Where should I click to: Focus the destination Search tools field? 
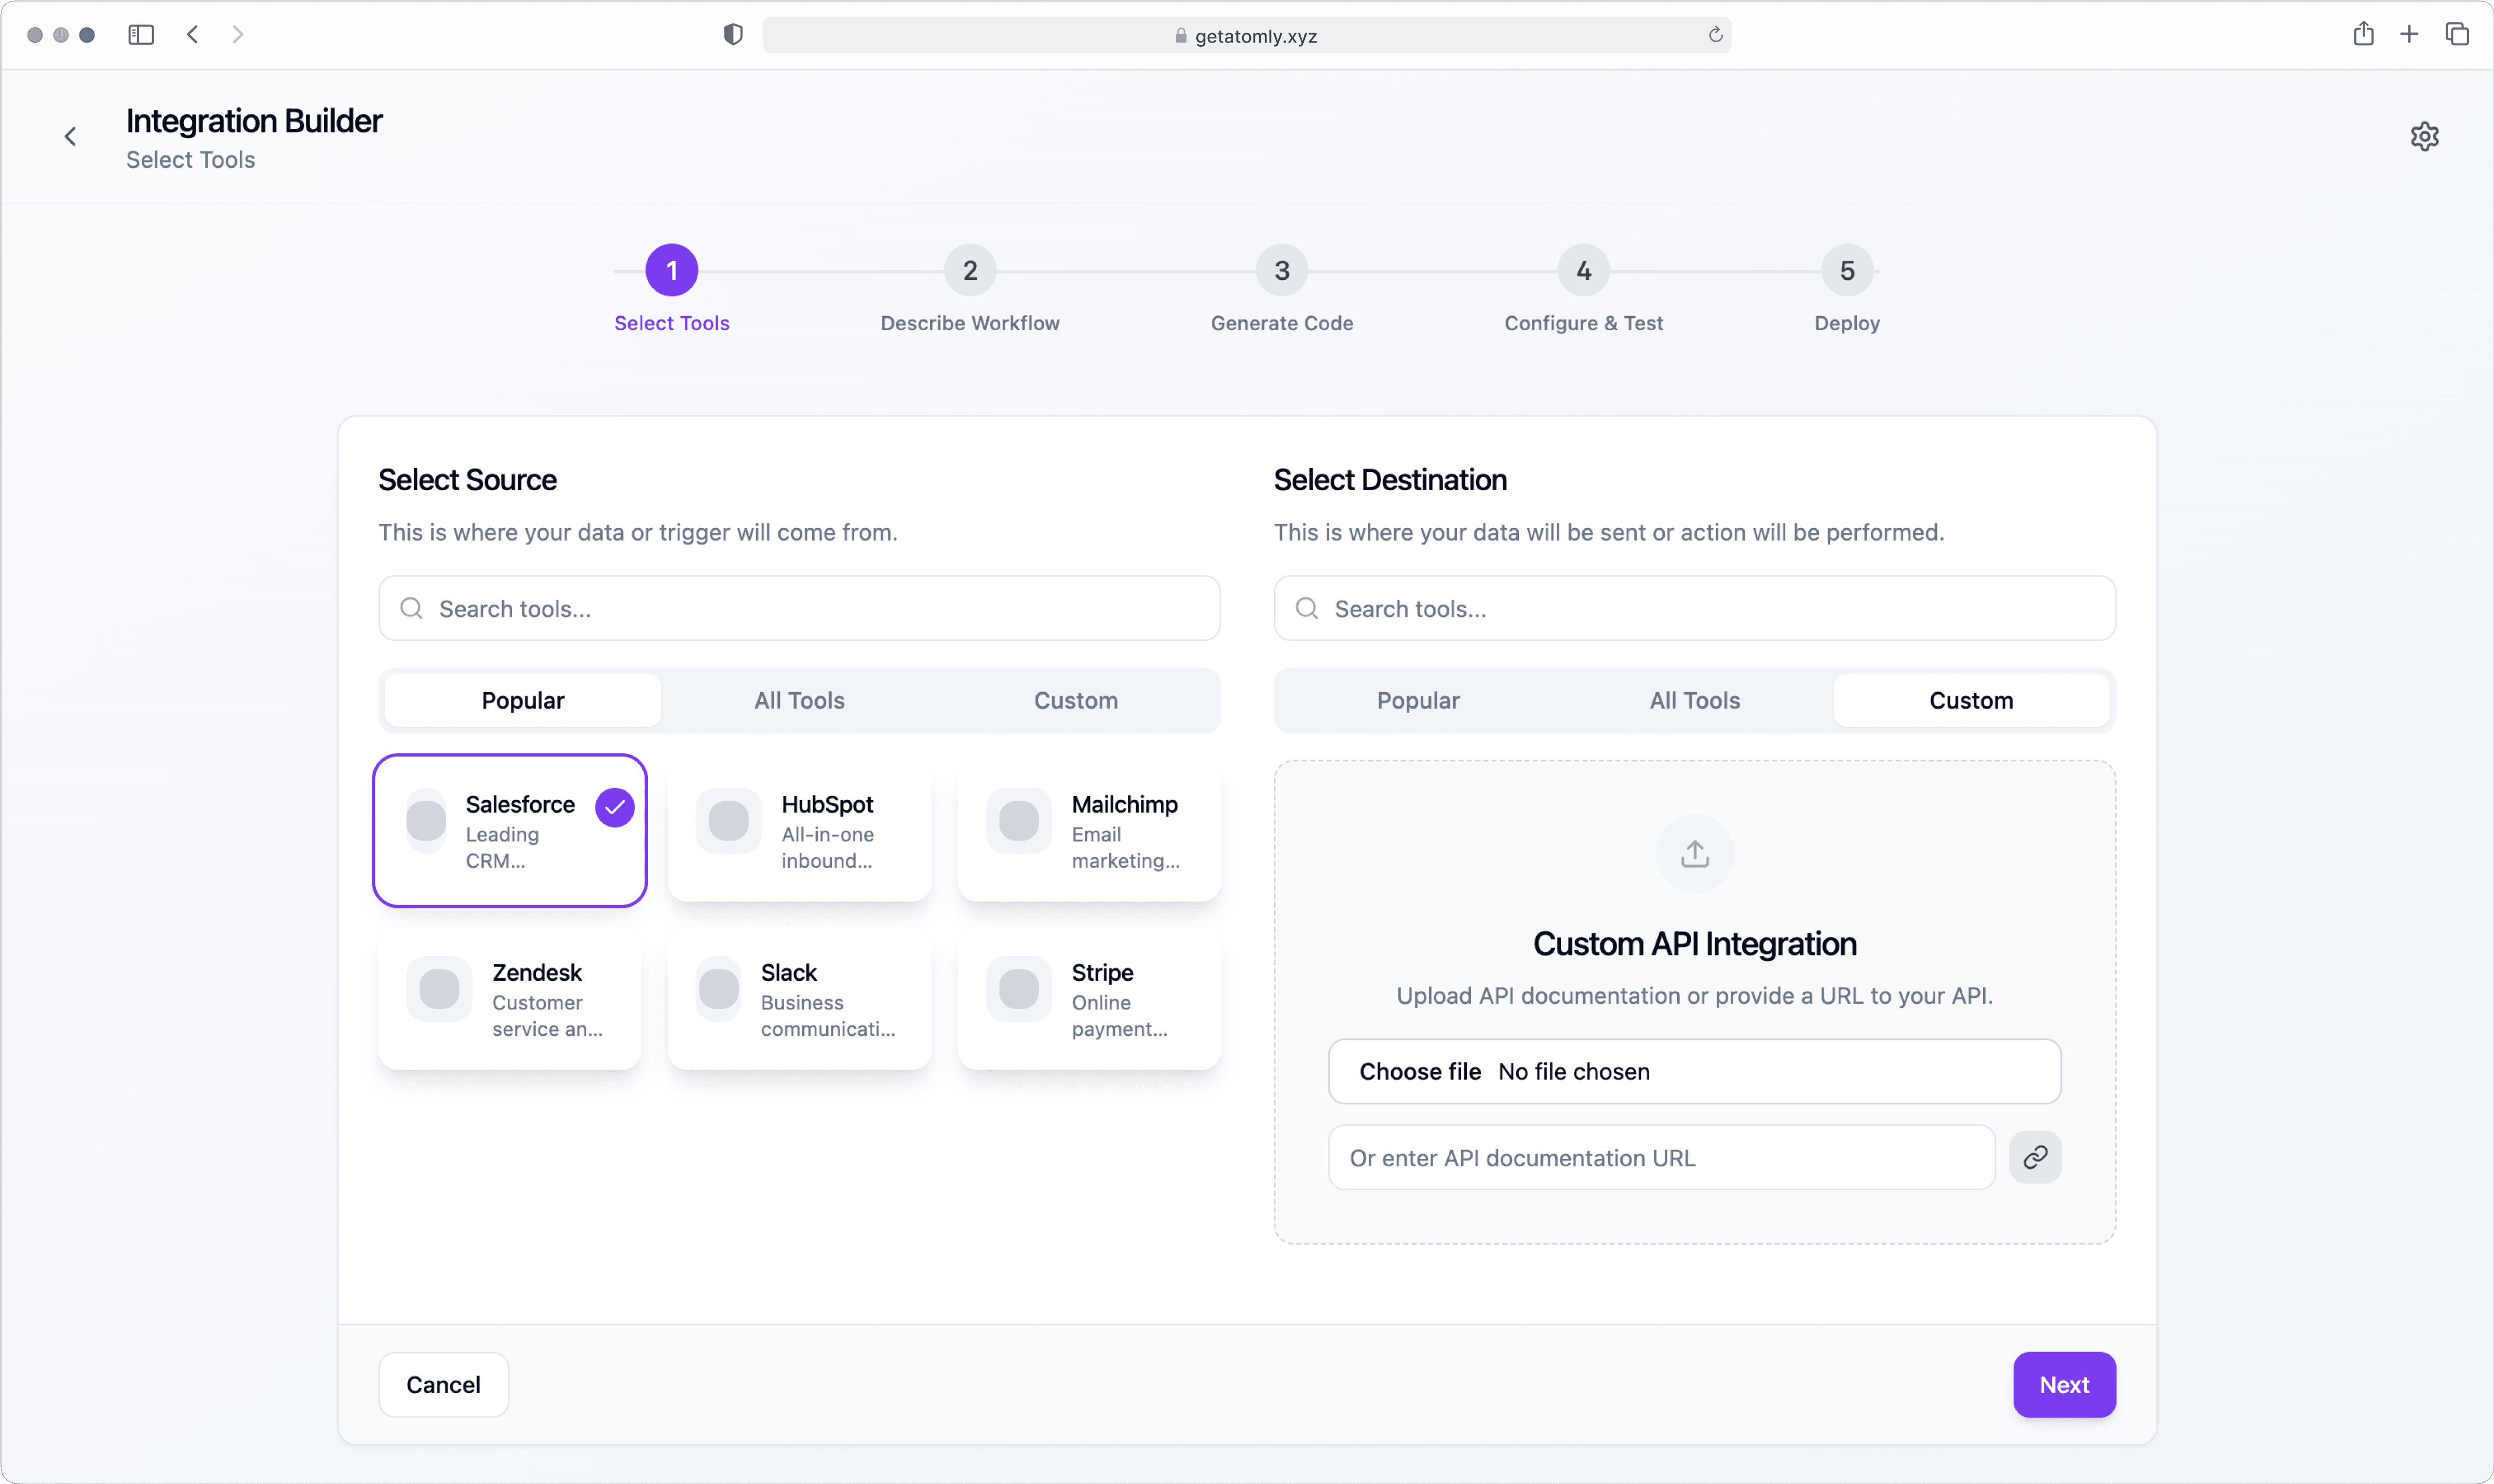point(1694,608)
